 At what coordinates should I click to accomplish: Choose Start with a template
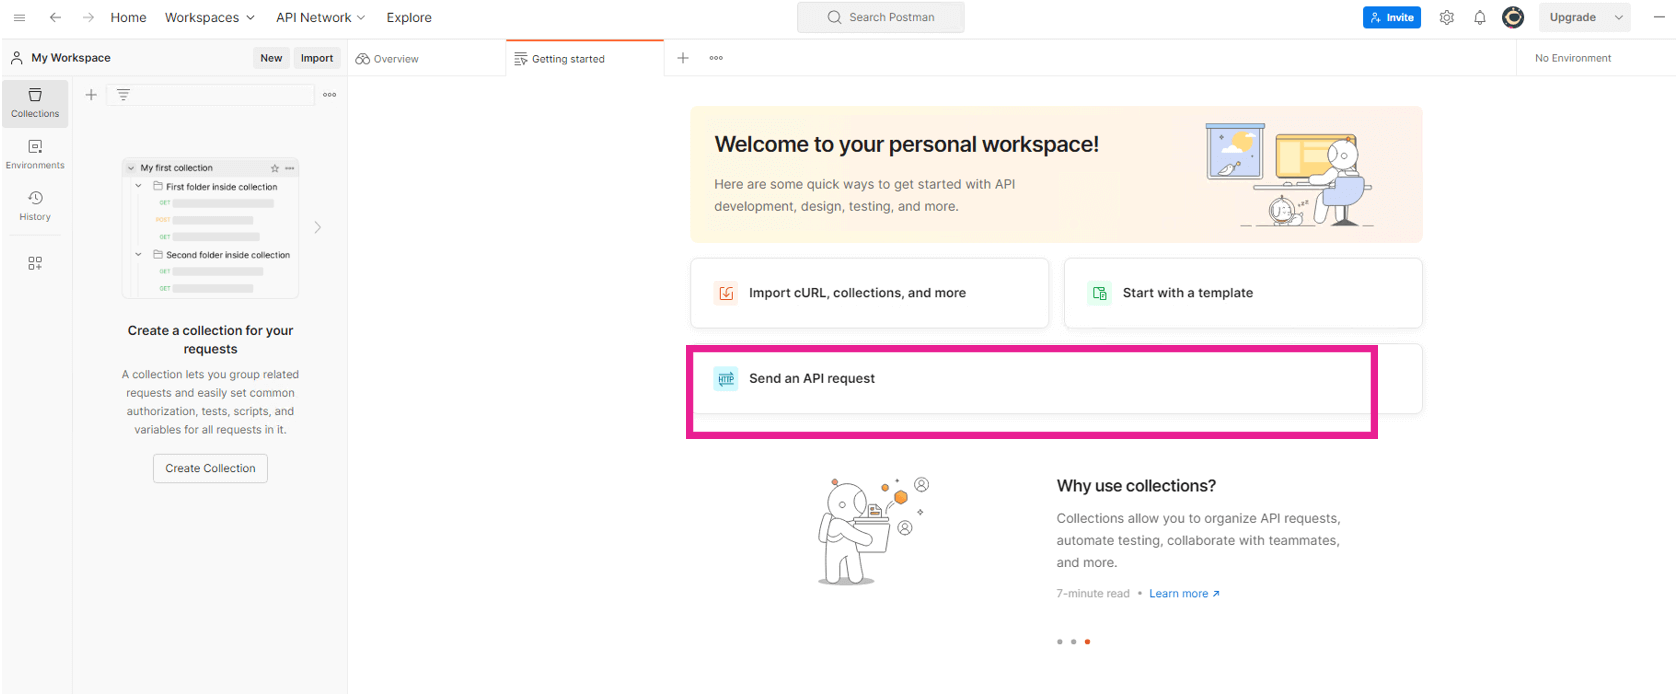[1243, 293]
